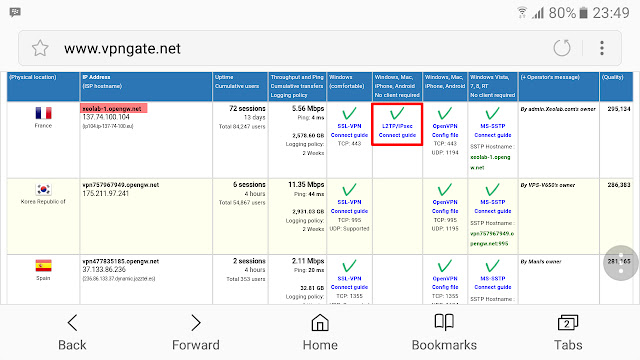
Task: Tap the 5.56 Mbps throughput value
Action: [x=308, y=109]
